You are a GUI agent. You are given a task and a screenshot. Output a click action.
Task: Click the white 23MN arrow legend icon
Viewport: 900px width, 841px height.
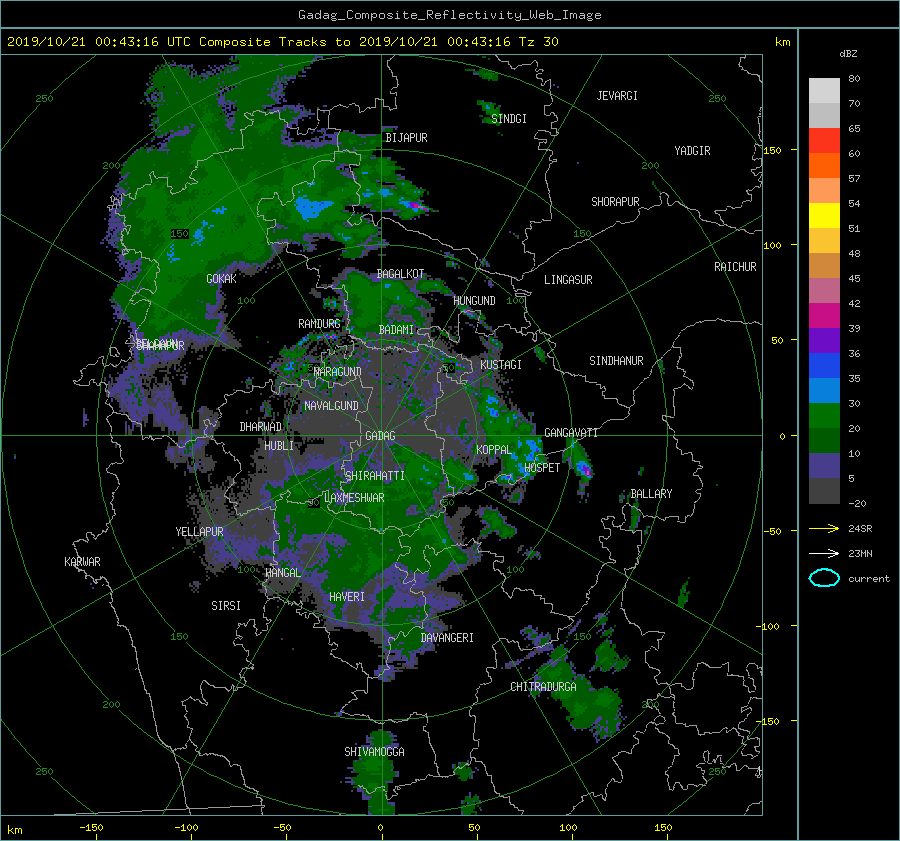(824, 553)
